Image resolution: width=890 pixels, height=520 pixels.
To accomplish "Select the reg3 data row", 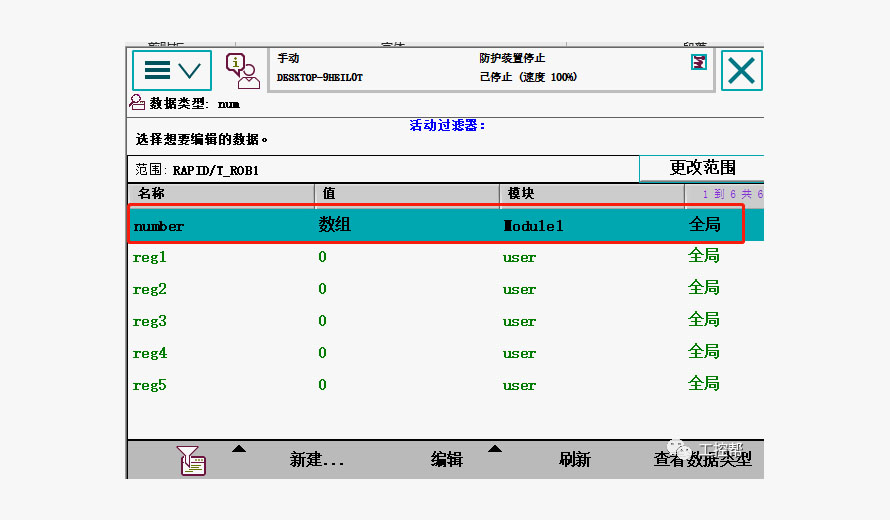I will click(445, 320).
